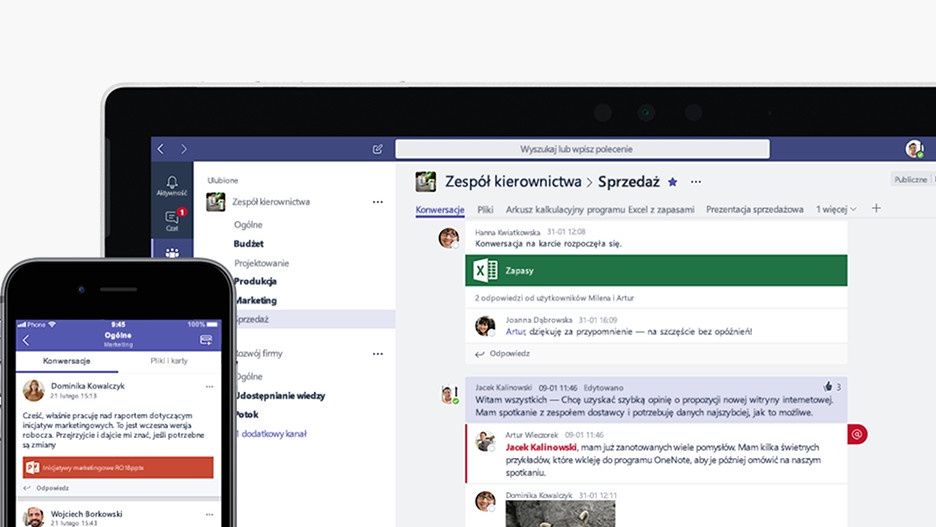Click Hanna Kwiatkowska's avatar
Viewport: 936px width, 527px height.
[449, 238]
